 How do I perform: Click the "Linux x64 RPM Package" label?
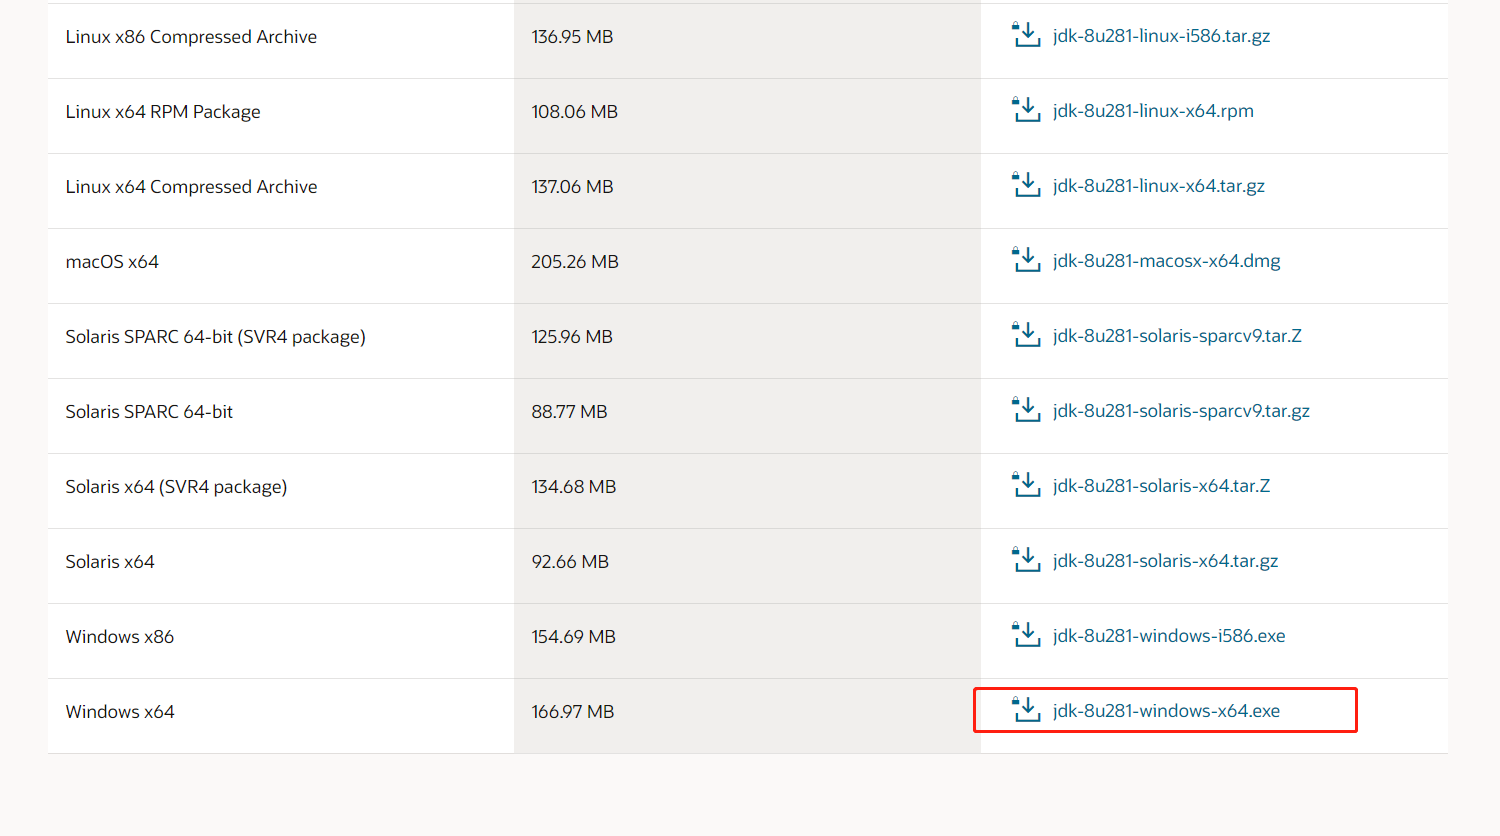pos(163,112)
